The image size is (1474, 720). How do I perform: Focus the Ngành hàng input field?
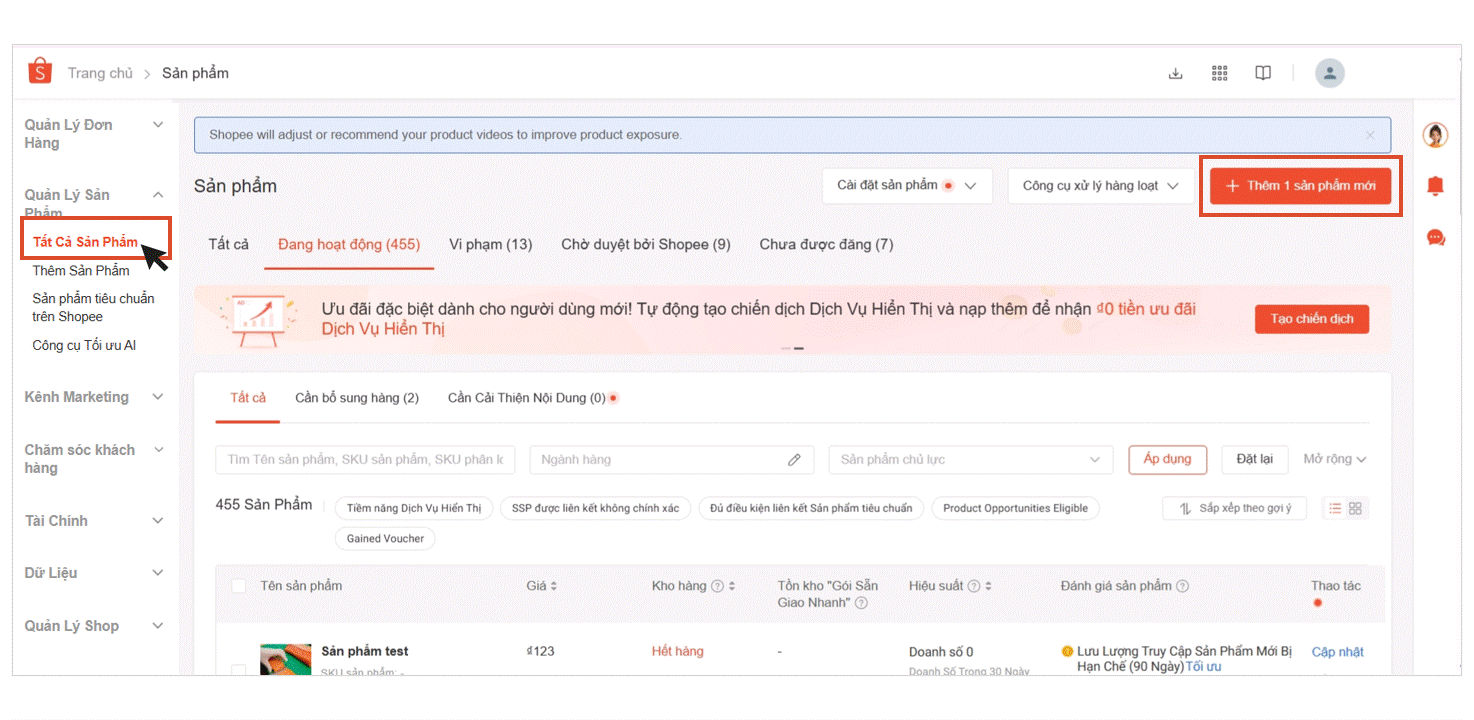[672, 460]
